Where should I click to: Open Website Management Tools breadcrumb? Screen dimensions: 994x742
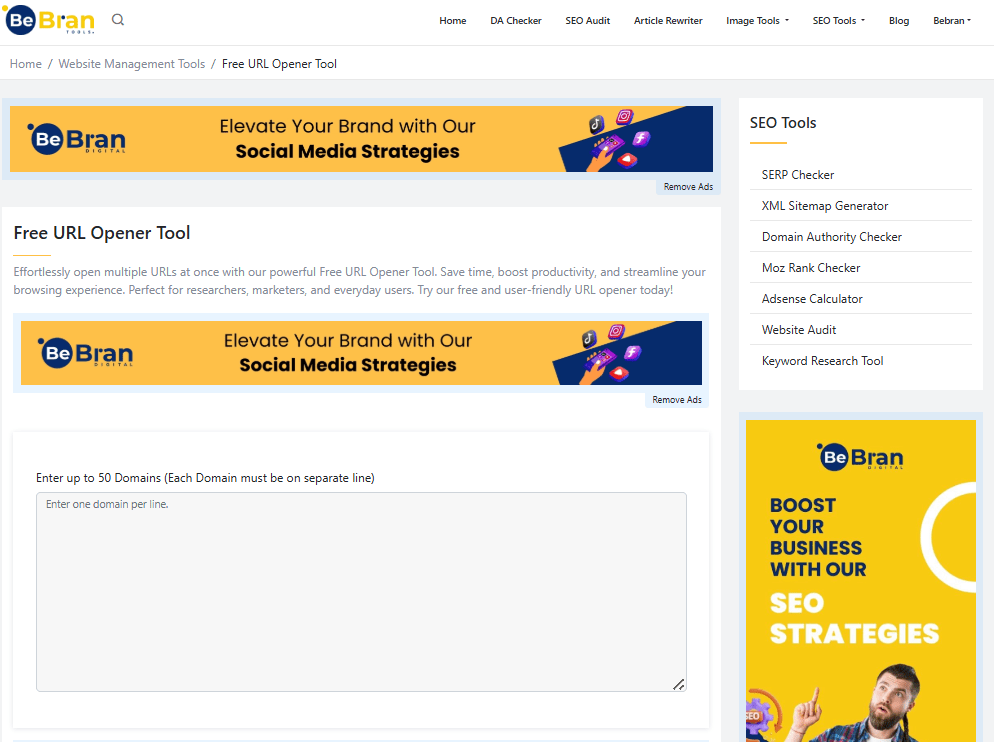coord(132,64)
